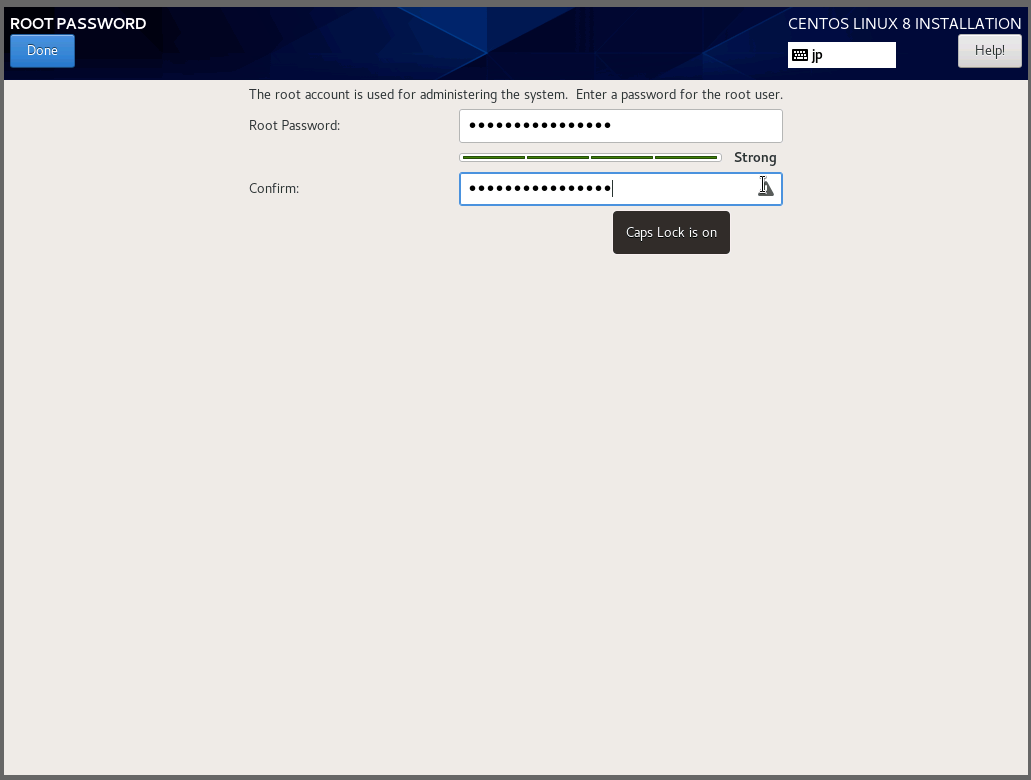
Task: Click the second segment of strength bar
Action: pos(557,158)
